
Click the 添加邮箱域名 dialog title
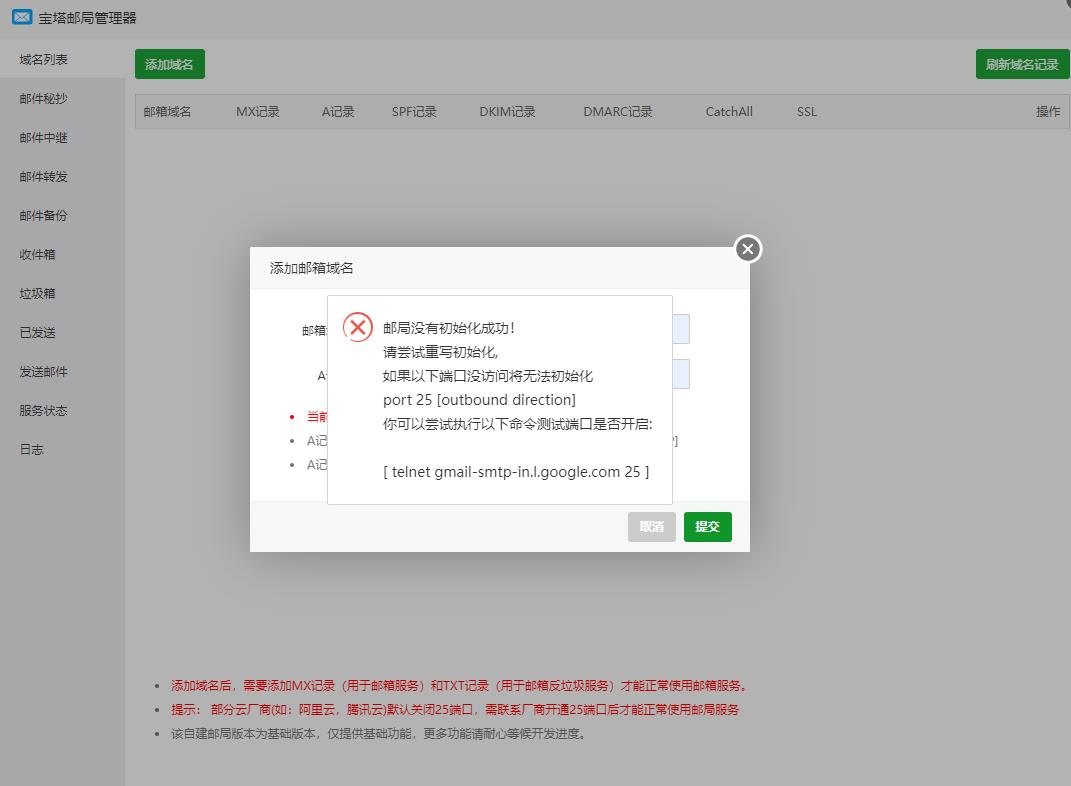[x=311, y=268]
